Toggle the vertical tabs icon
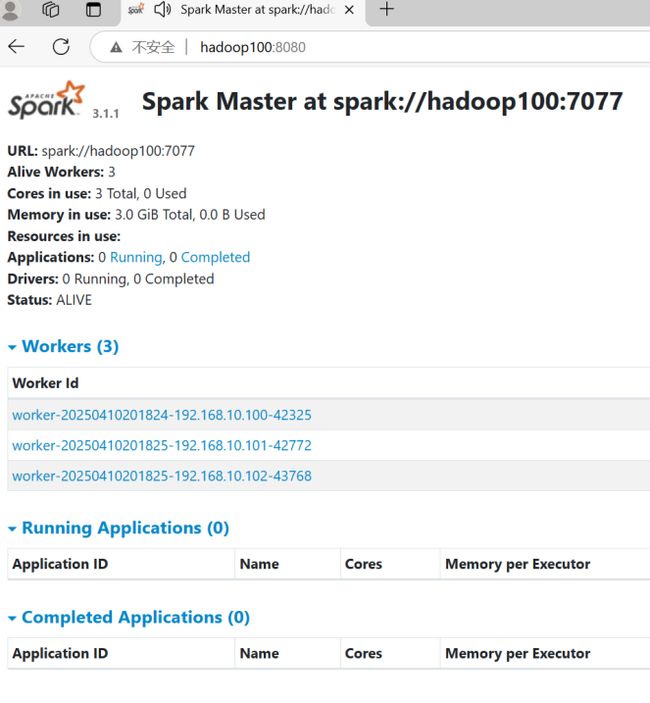 coord(93,9)
